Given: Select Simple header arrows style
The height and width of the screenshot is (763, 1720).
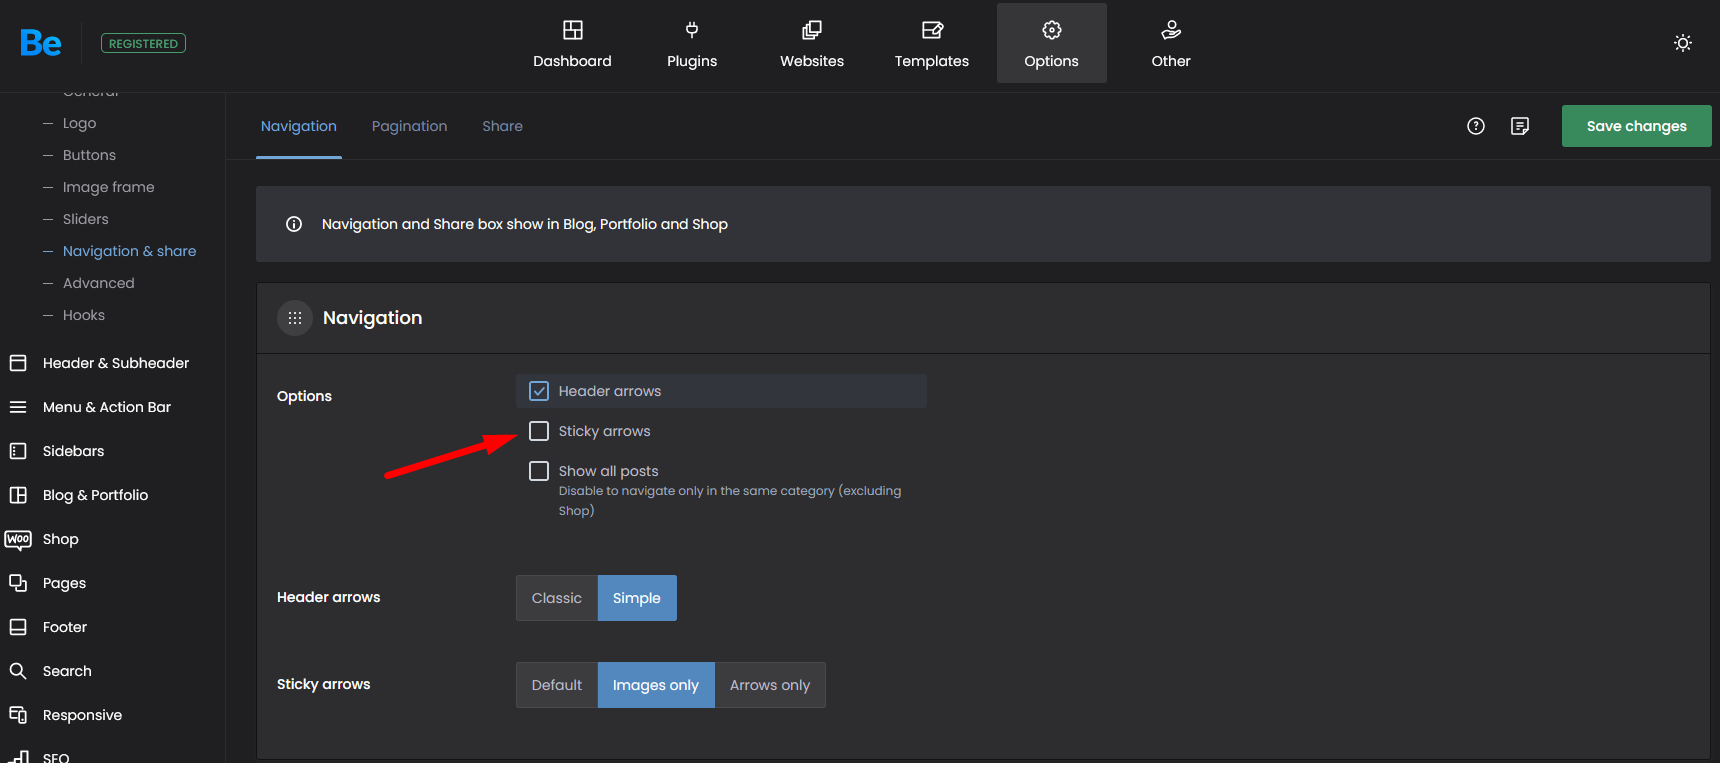Looking at the screenshot, I should pyautogui.click(x=637, y=598).
